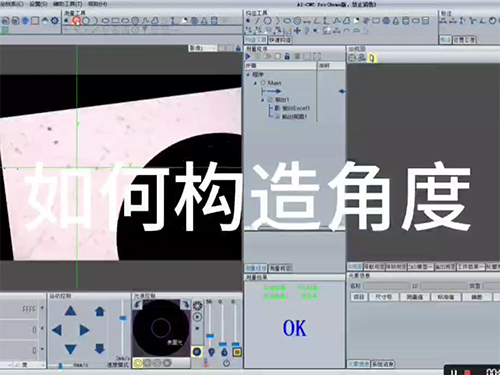Move stage down with the down arrow
Image resolution: width=500 pixels, height=375 pixels.
click(x=70, y=349)
